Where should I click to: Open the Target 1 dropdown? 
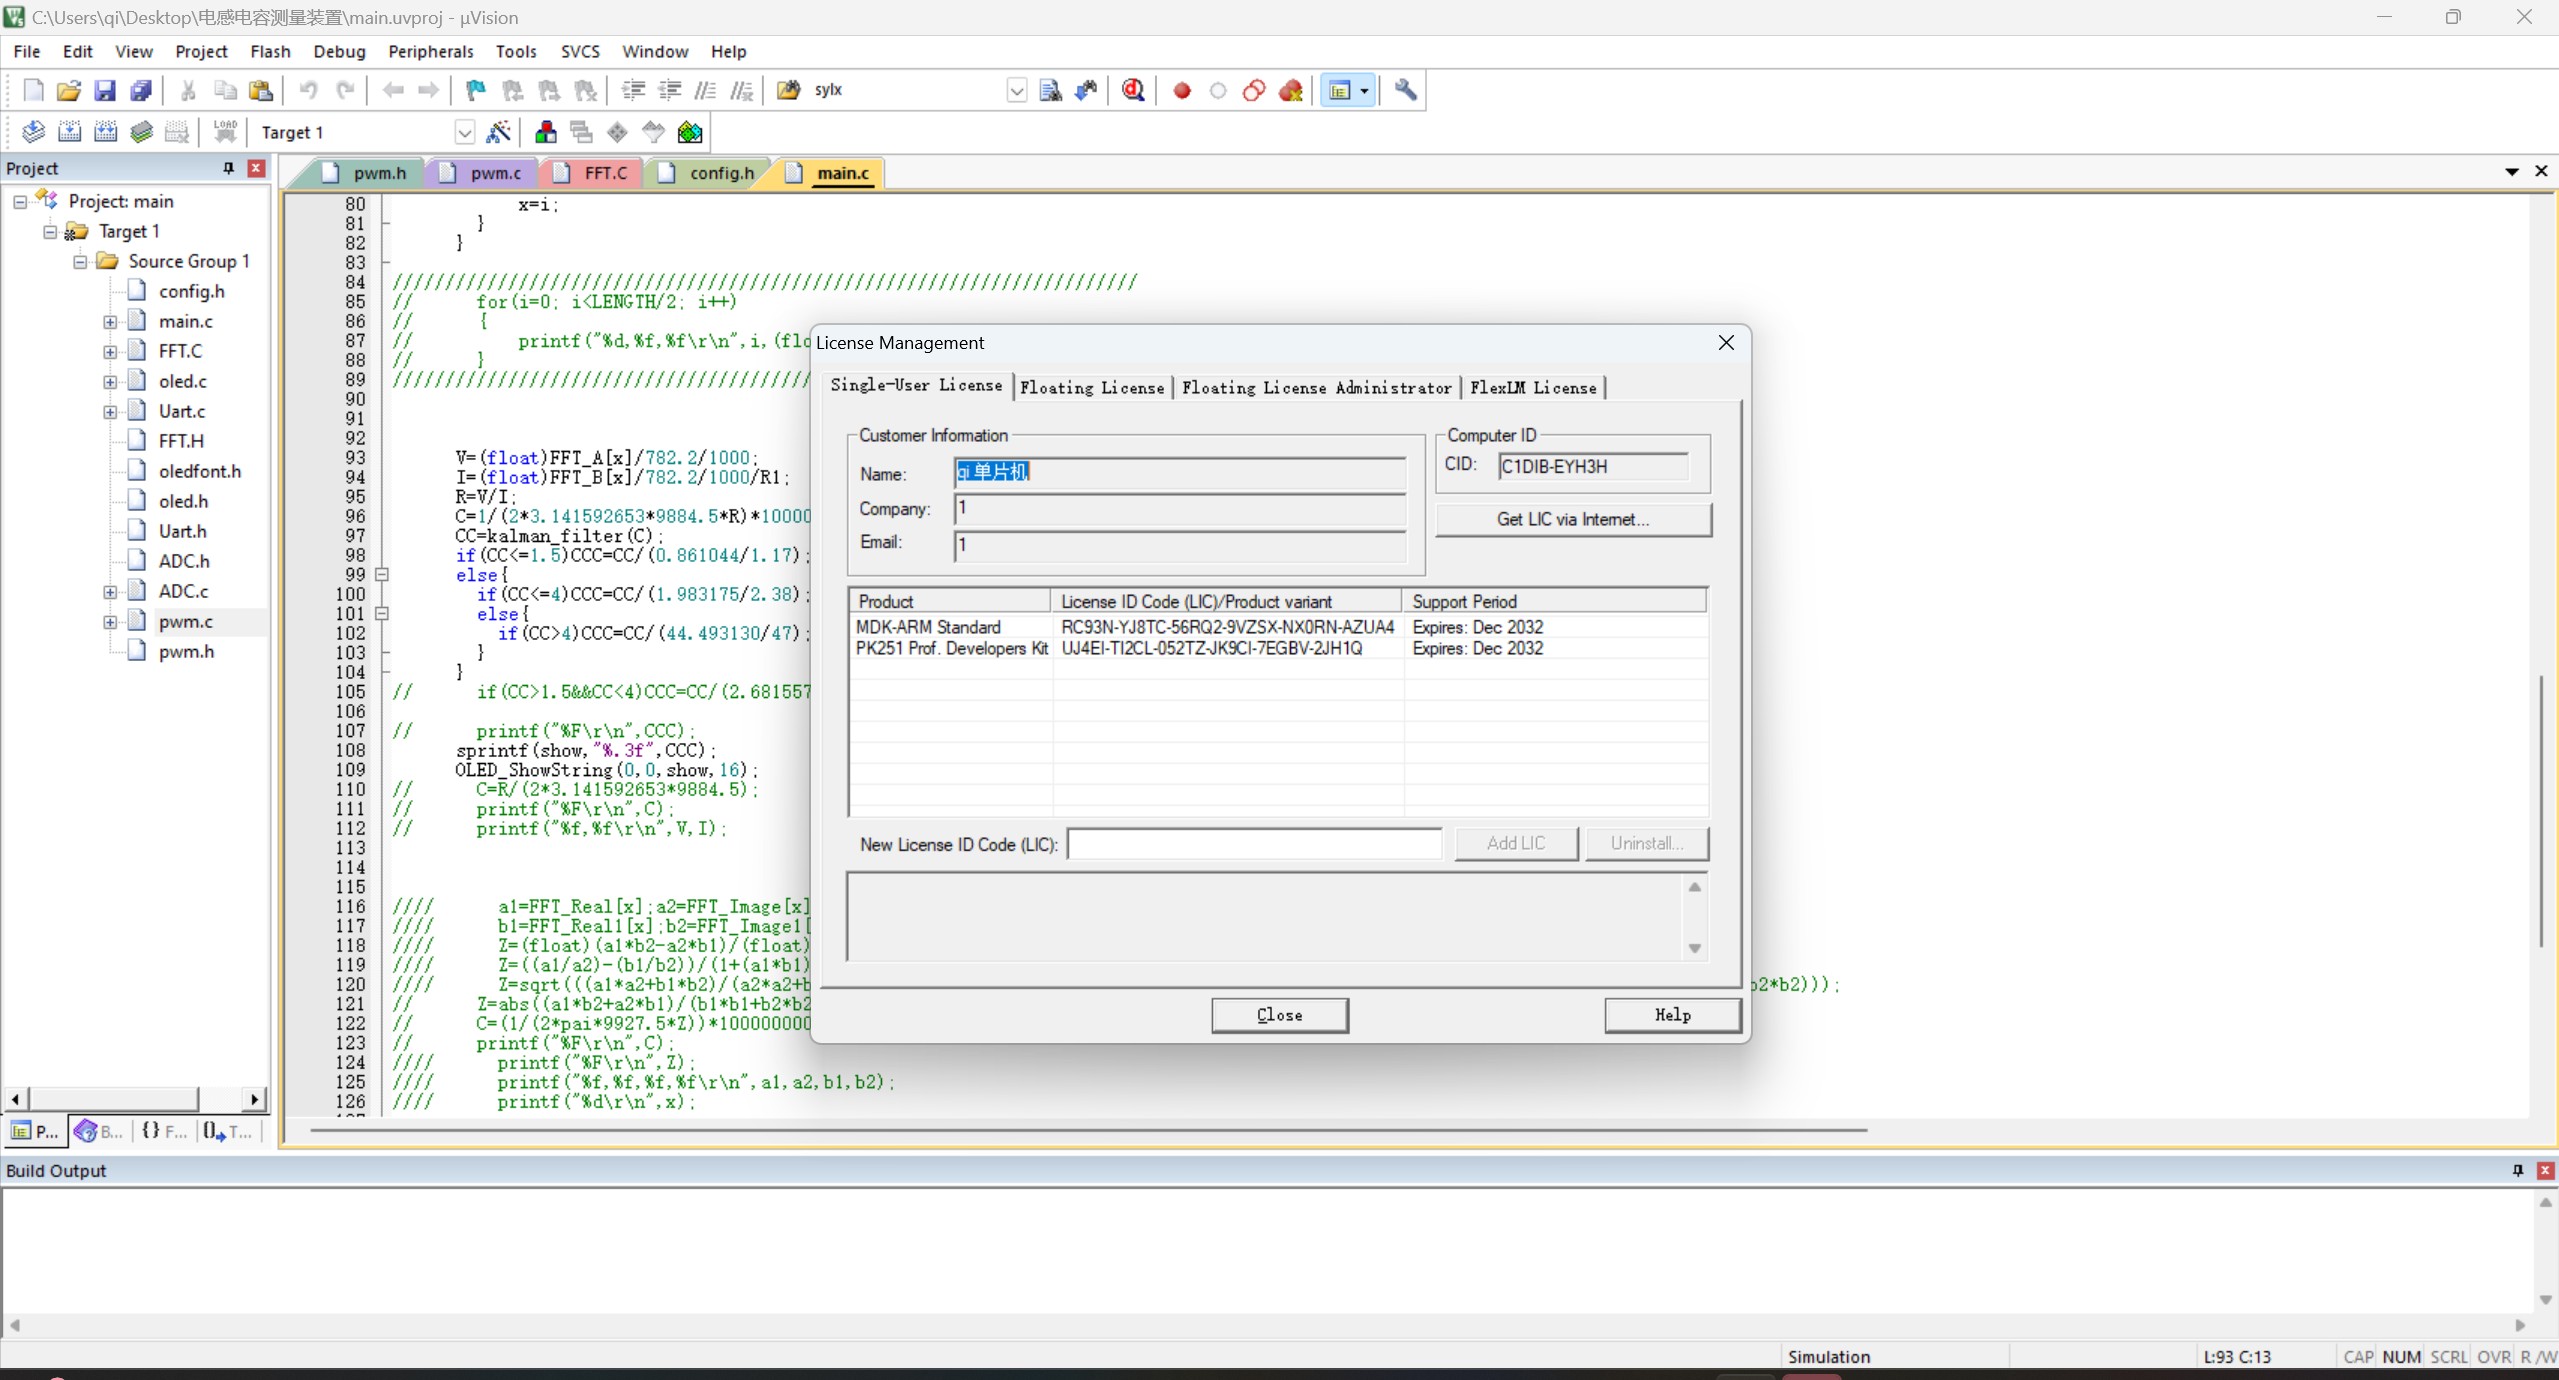pos(464,132)
